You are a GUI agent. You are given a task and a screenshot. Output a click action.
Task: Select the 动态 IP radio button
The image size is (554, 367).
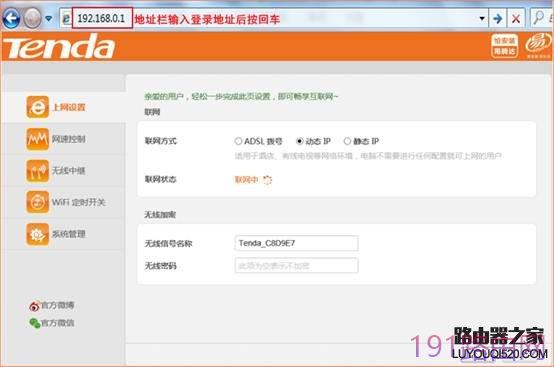pos(300,141)
